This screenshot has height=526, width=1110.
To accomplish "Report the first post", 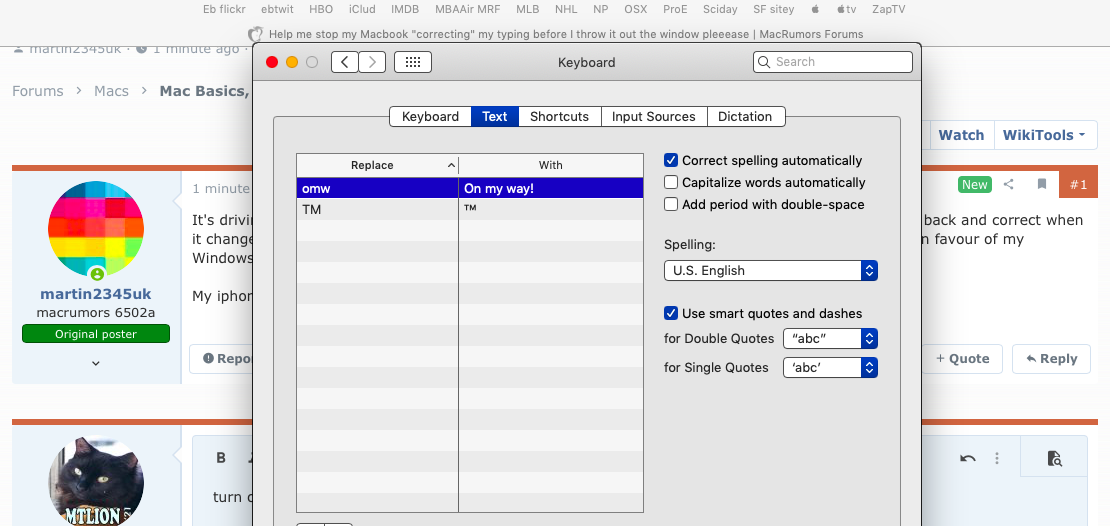I will coord(221,359).
